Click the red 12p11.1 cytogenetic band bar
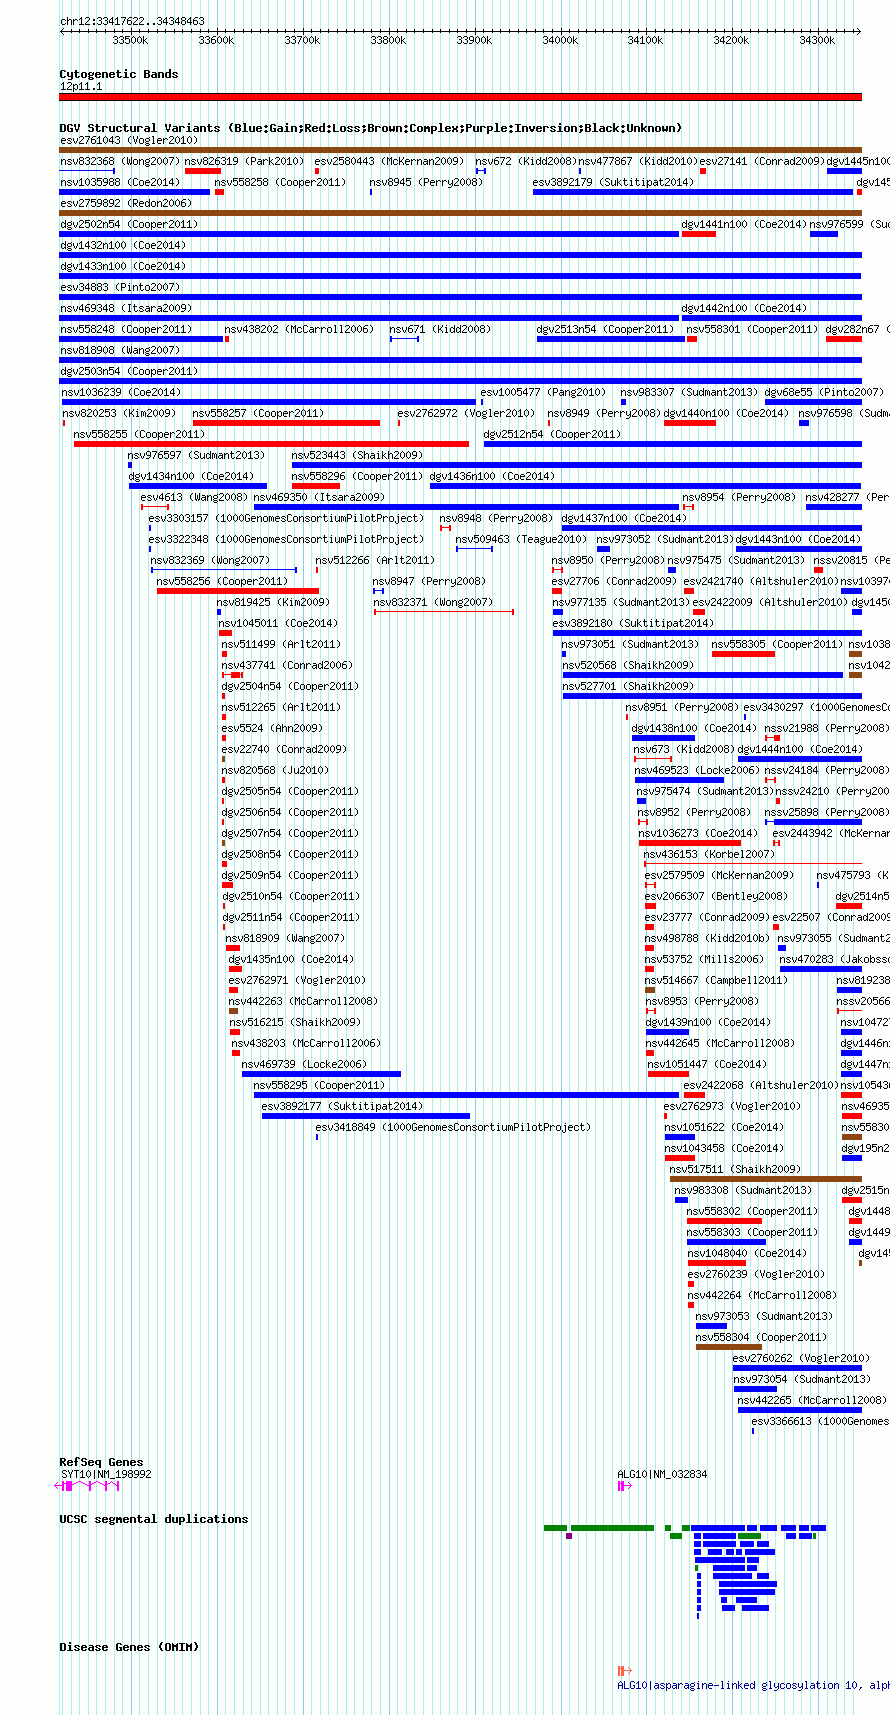Image resolution: width=890 pixels, height=1715 pixels. 460,97
